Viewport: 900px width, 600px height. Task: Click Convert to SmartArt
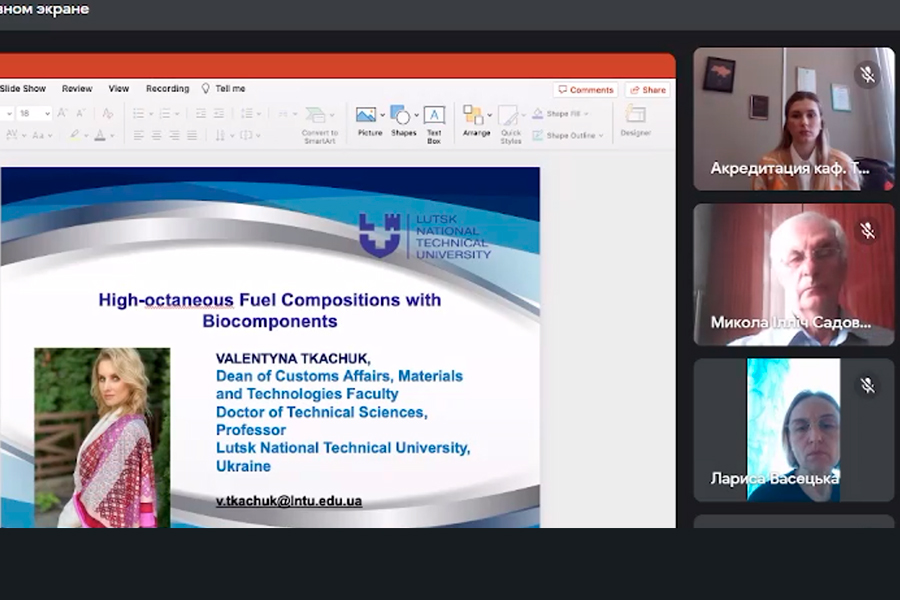[x=319, y=118]
